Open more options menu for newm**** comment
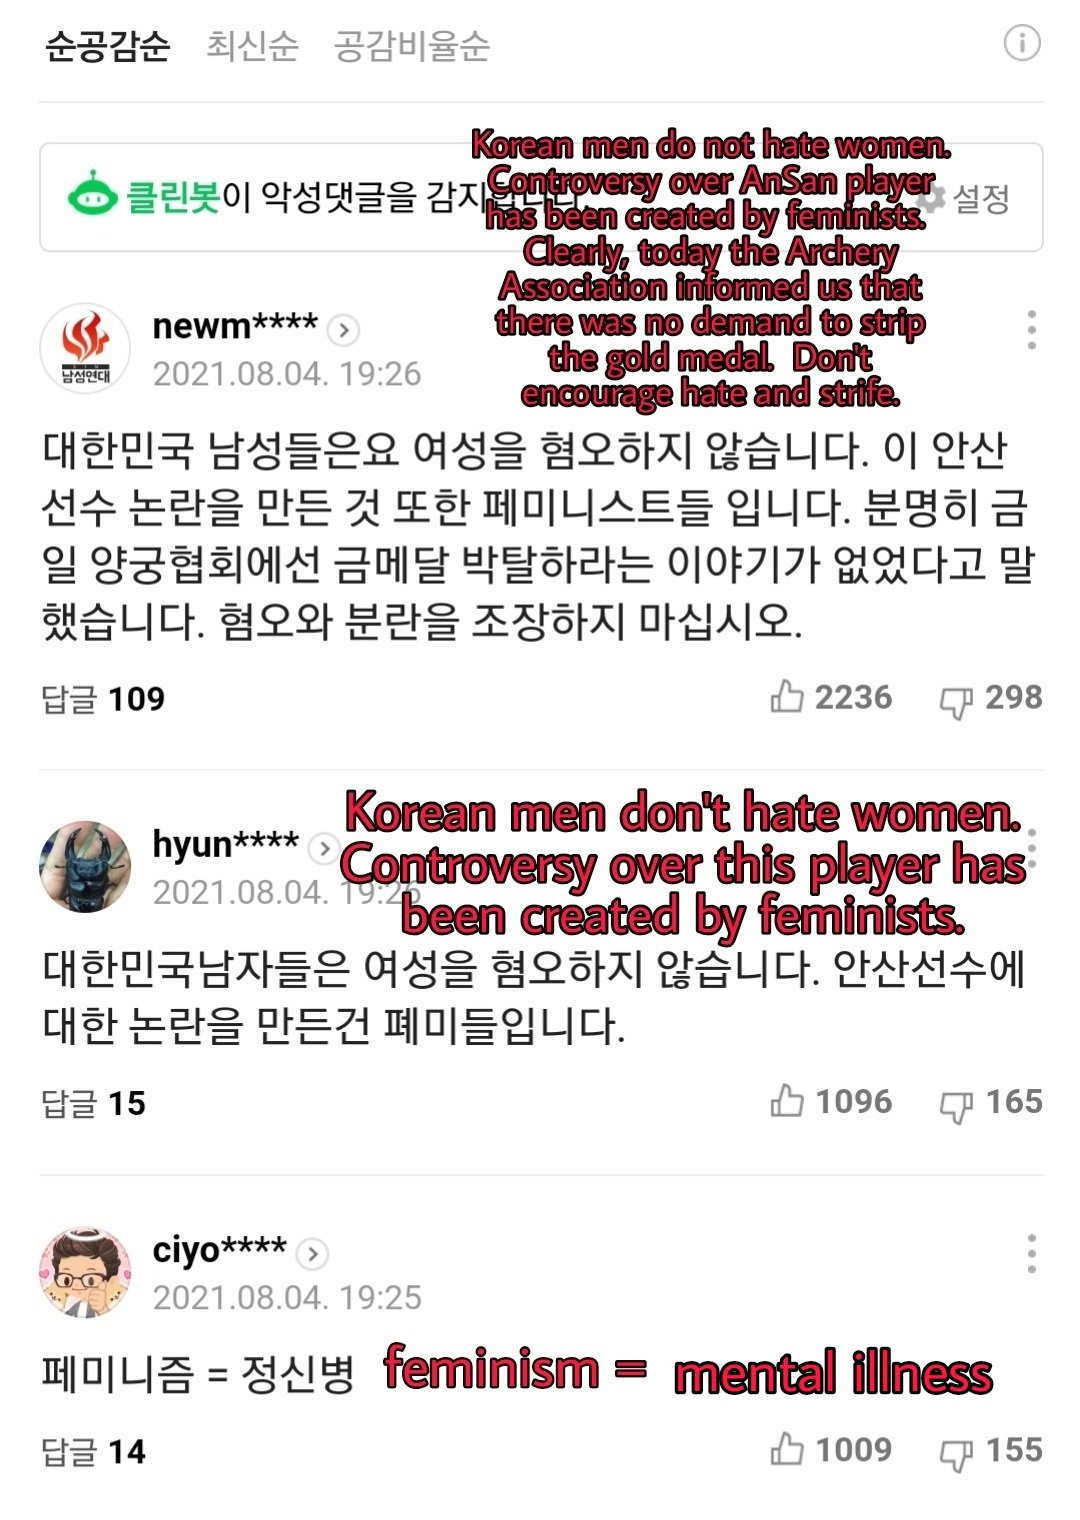Screen dimensions: 1080x1520 point(1031,329)
